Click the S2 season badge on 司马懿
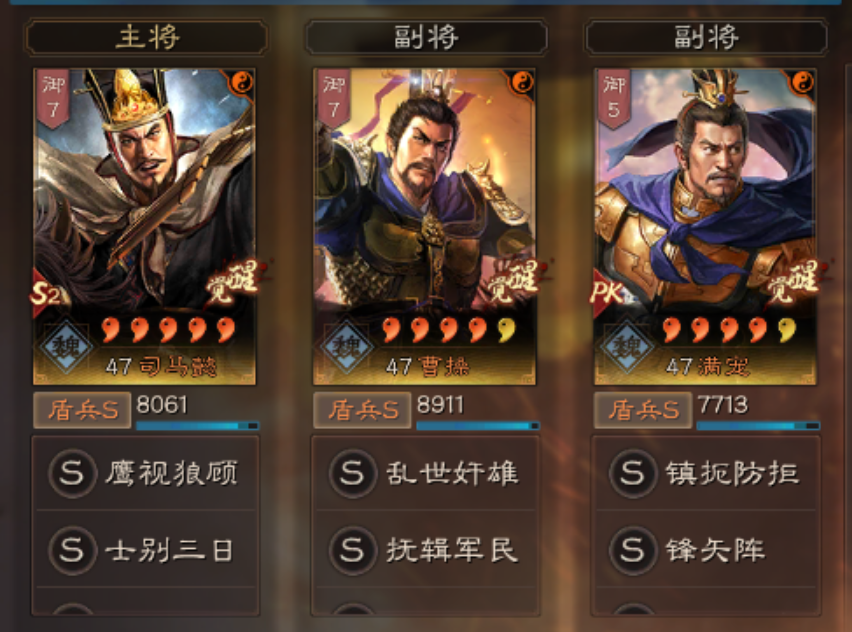Screen dimensions: 852x632 46,294
